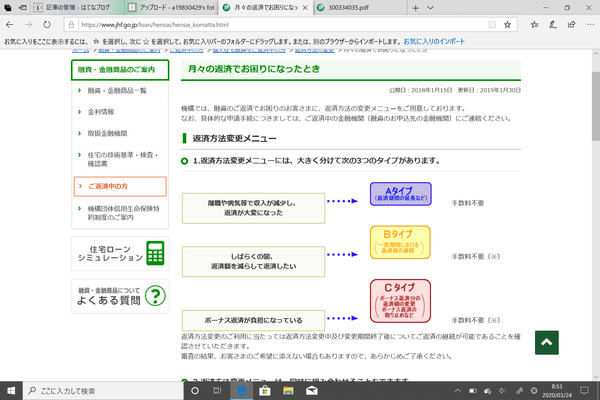Click the set-aside tabs icon
This screenshot has height=400, width=600.
coord(23,8)
